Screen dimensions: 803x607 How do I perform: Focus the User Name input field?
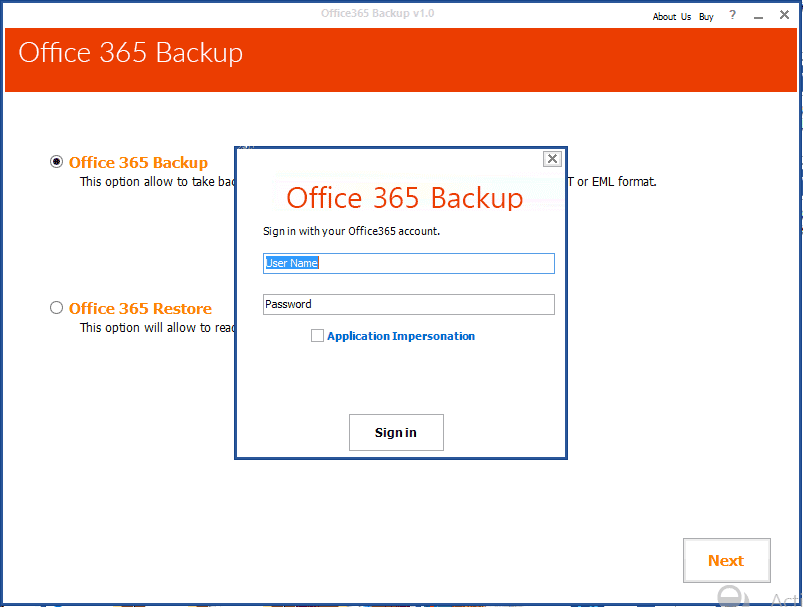408,263
